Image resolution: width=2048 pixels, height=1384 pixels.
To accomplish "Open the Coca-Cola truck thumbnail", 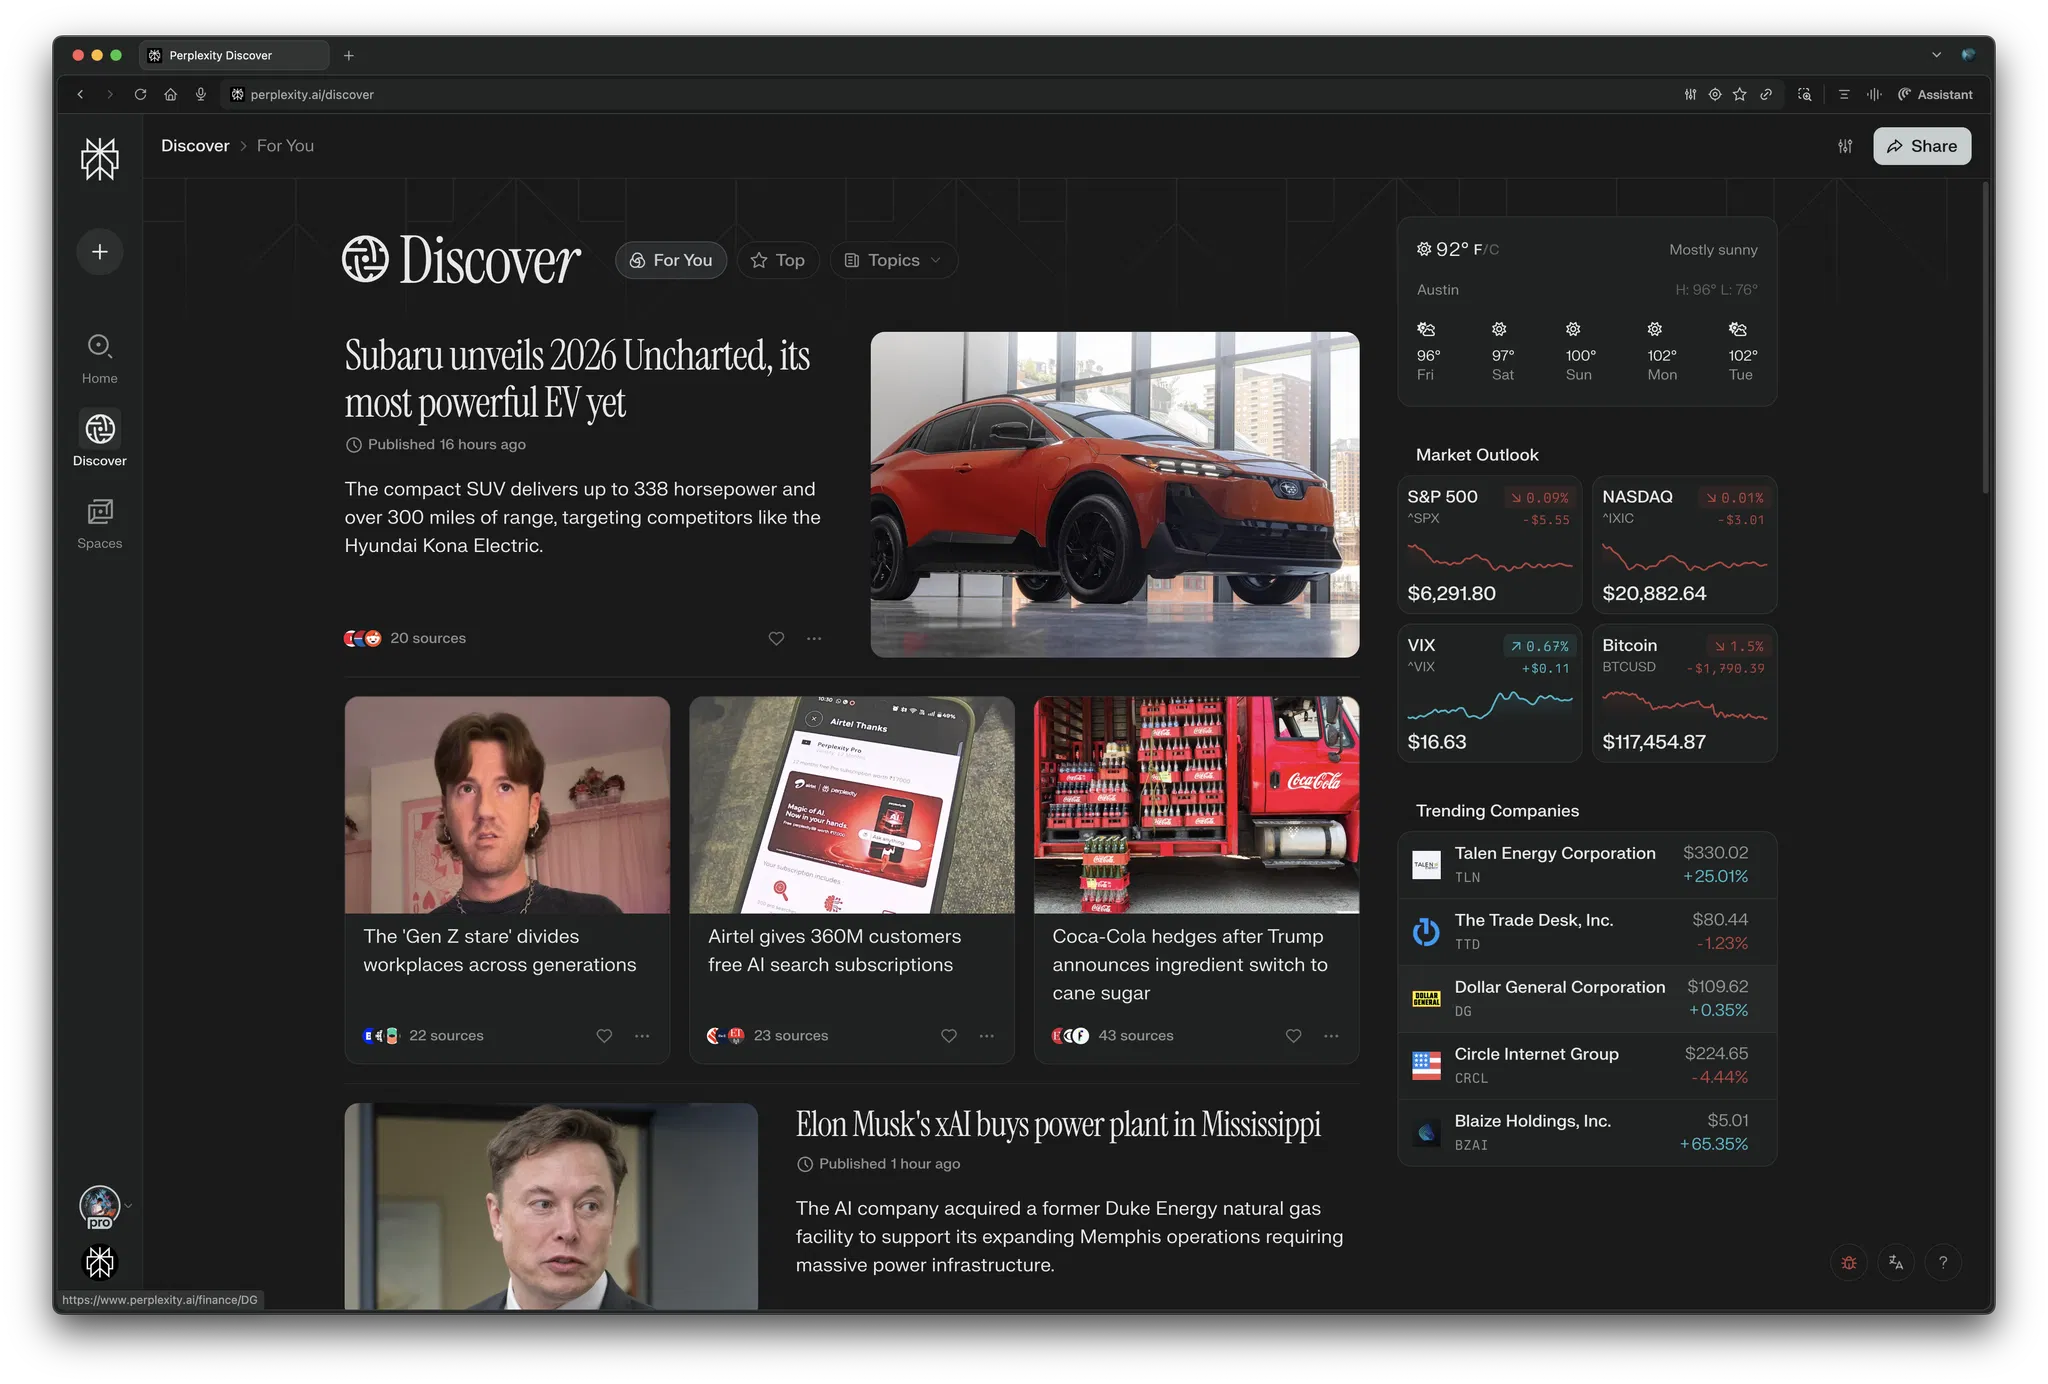I will pos(1196,804).
